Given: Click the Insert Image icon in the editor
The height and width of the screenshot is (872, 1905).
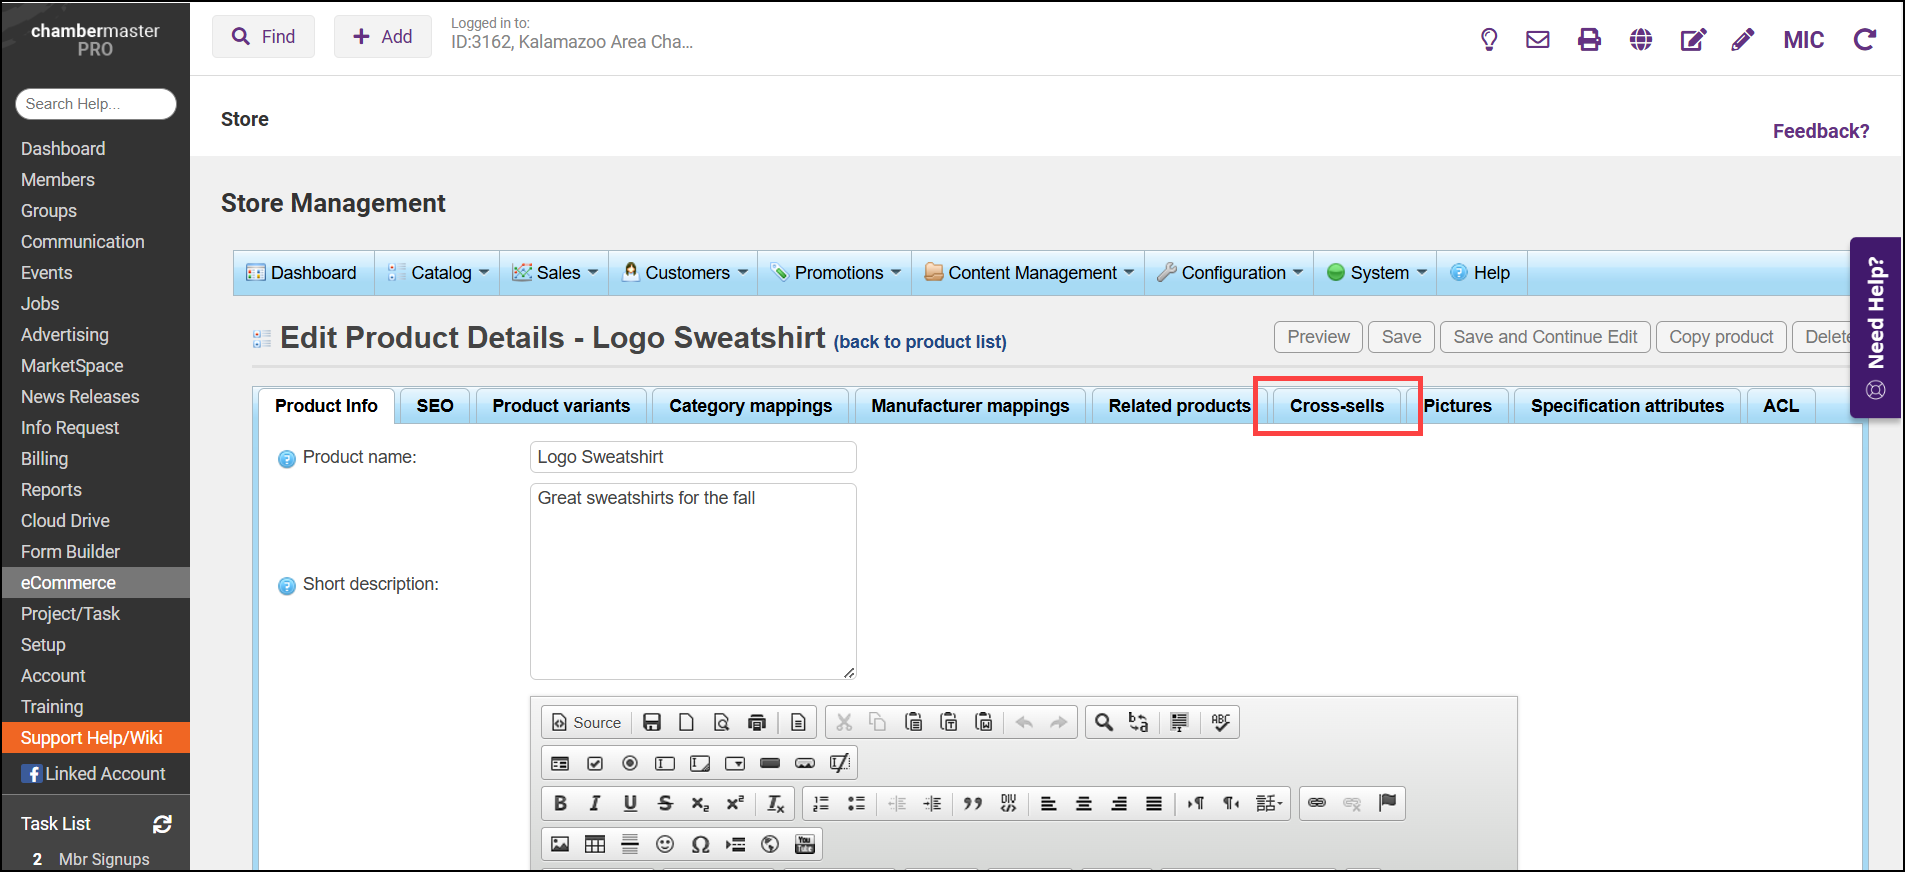Looking at the screenshot, I should tap(560, 844).
